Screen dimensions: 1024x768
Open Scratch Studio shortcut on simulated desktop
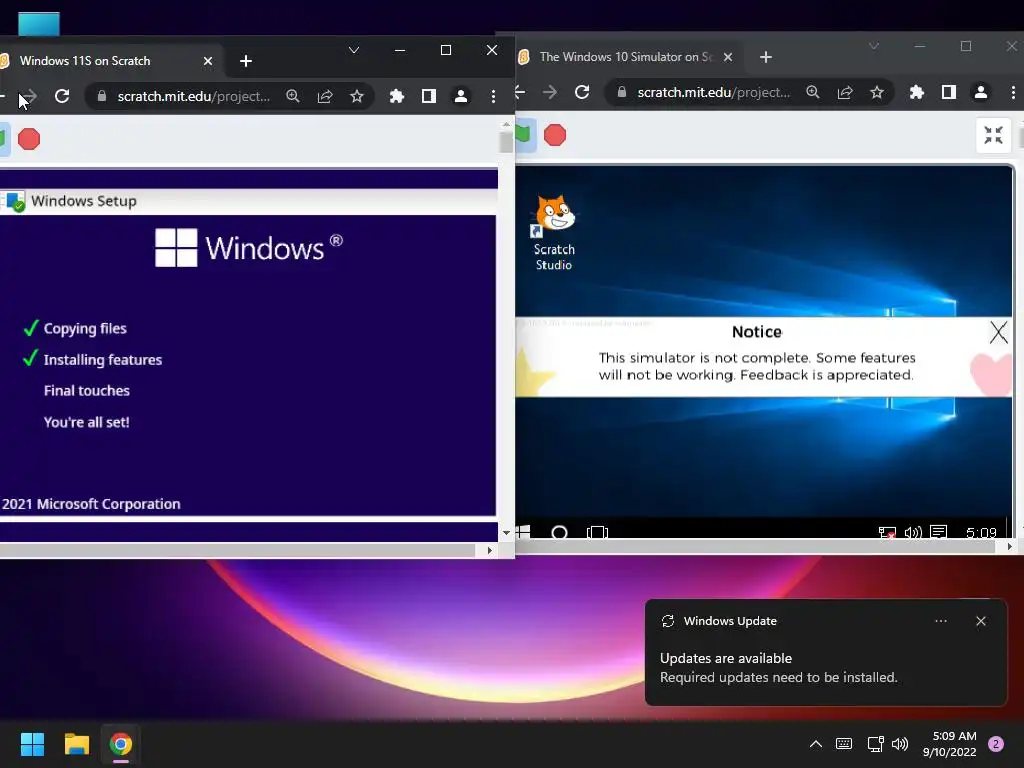554,232
